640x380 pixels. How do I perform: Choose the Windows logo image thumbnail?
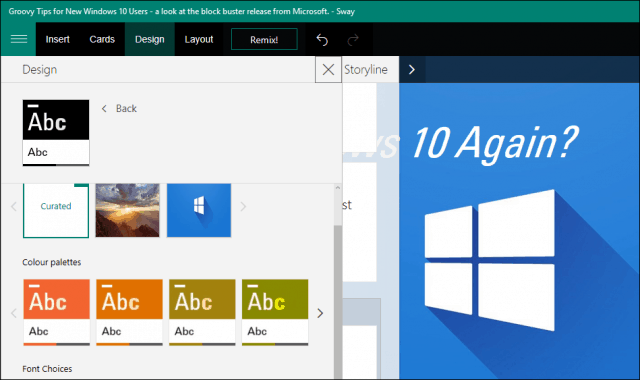tap(199, 210)
